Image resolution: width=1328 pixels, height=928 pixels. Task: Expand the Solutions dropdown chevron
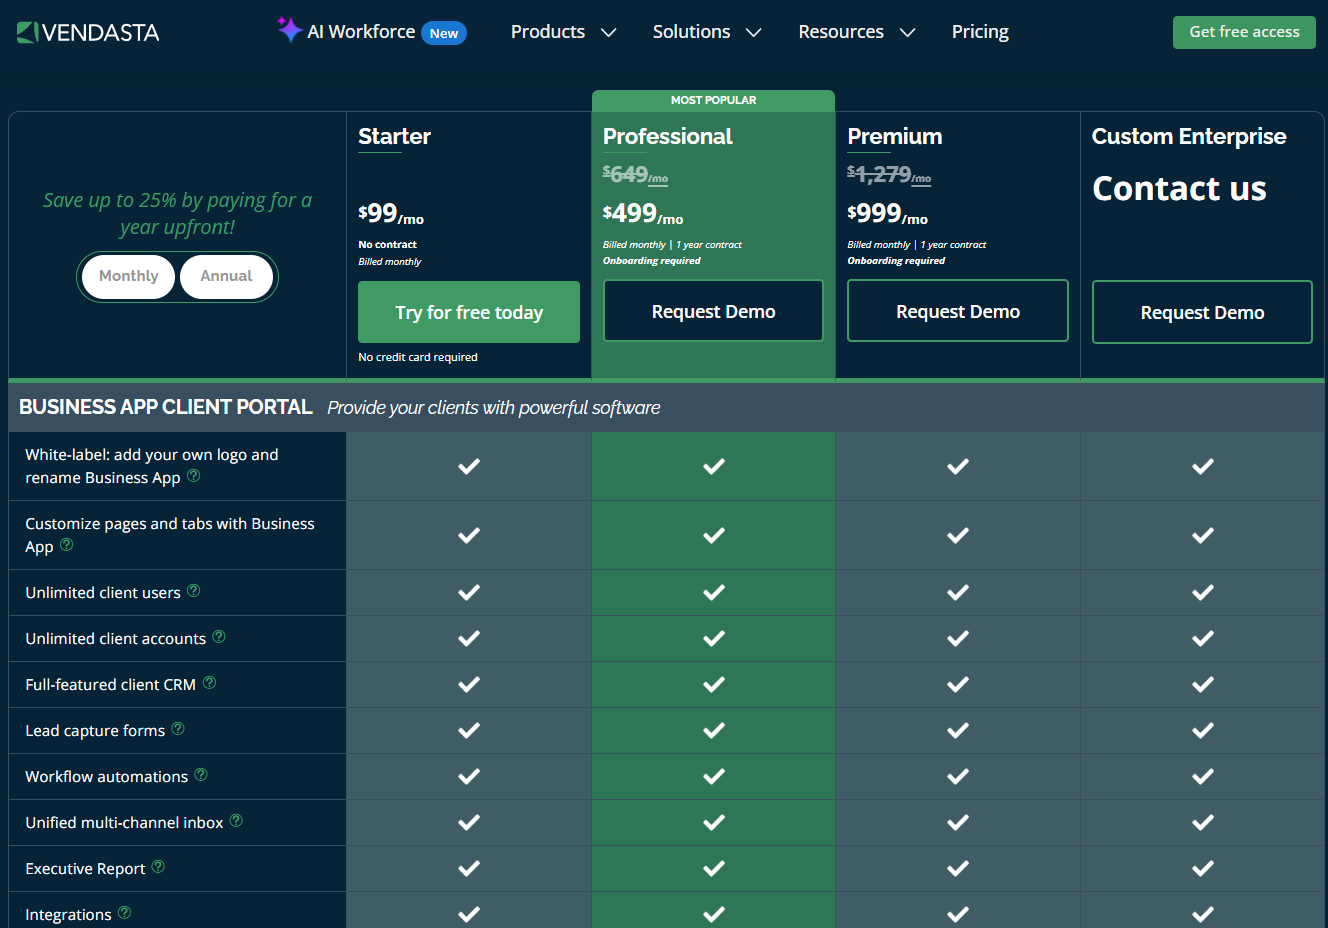[x=754, y=33]
